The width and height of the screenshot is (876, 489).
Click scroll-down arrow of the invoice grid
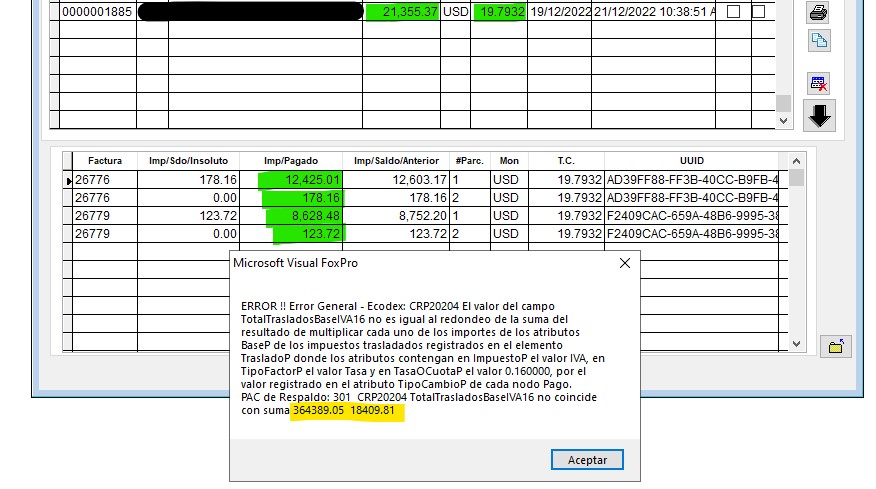point(797,344)
